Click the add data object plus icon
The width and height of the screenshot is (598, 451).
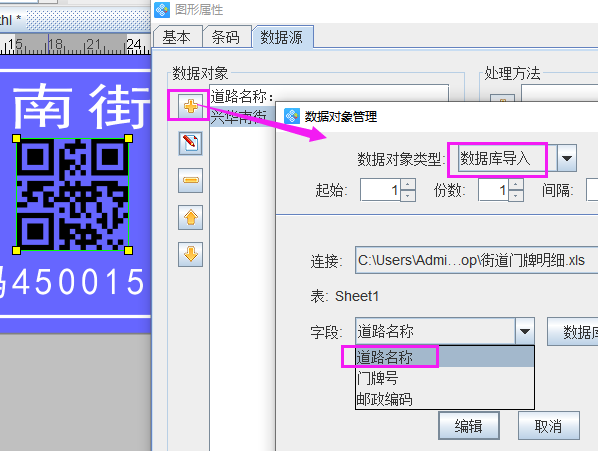(x=190, y=106)
